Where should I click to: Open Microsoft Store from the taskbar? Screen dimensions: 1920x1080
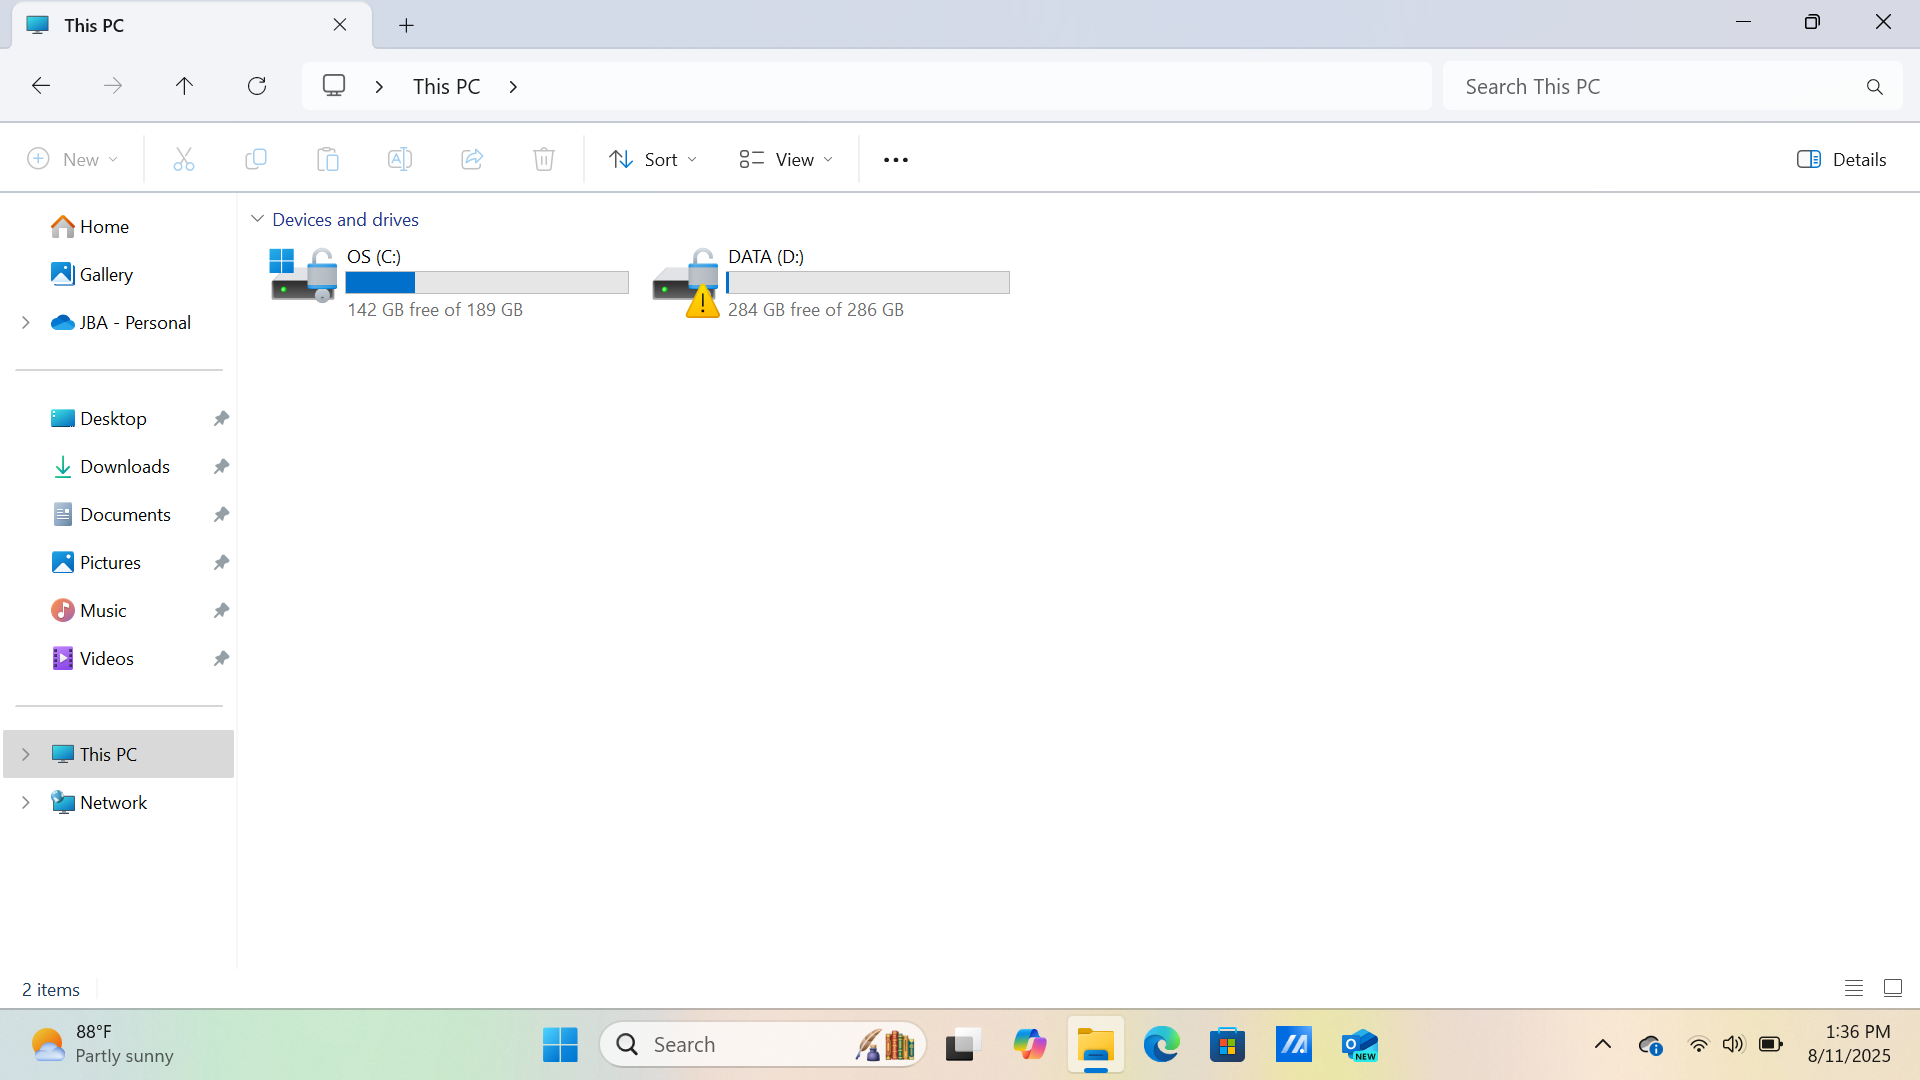pyautogui.click(x=1227, y=1045)
